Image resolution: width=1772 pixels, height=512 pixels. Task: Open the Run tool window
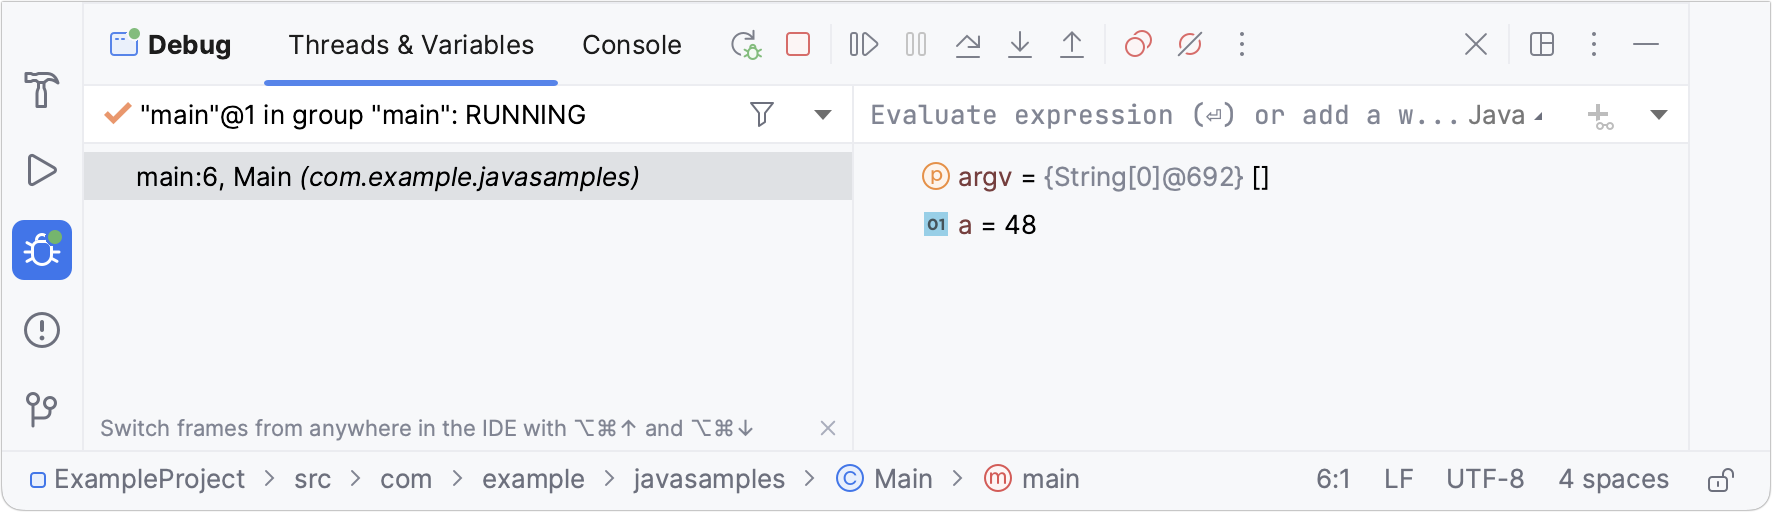[x=41, y=170]
